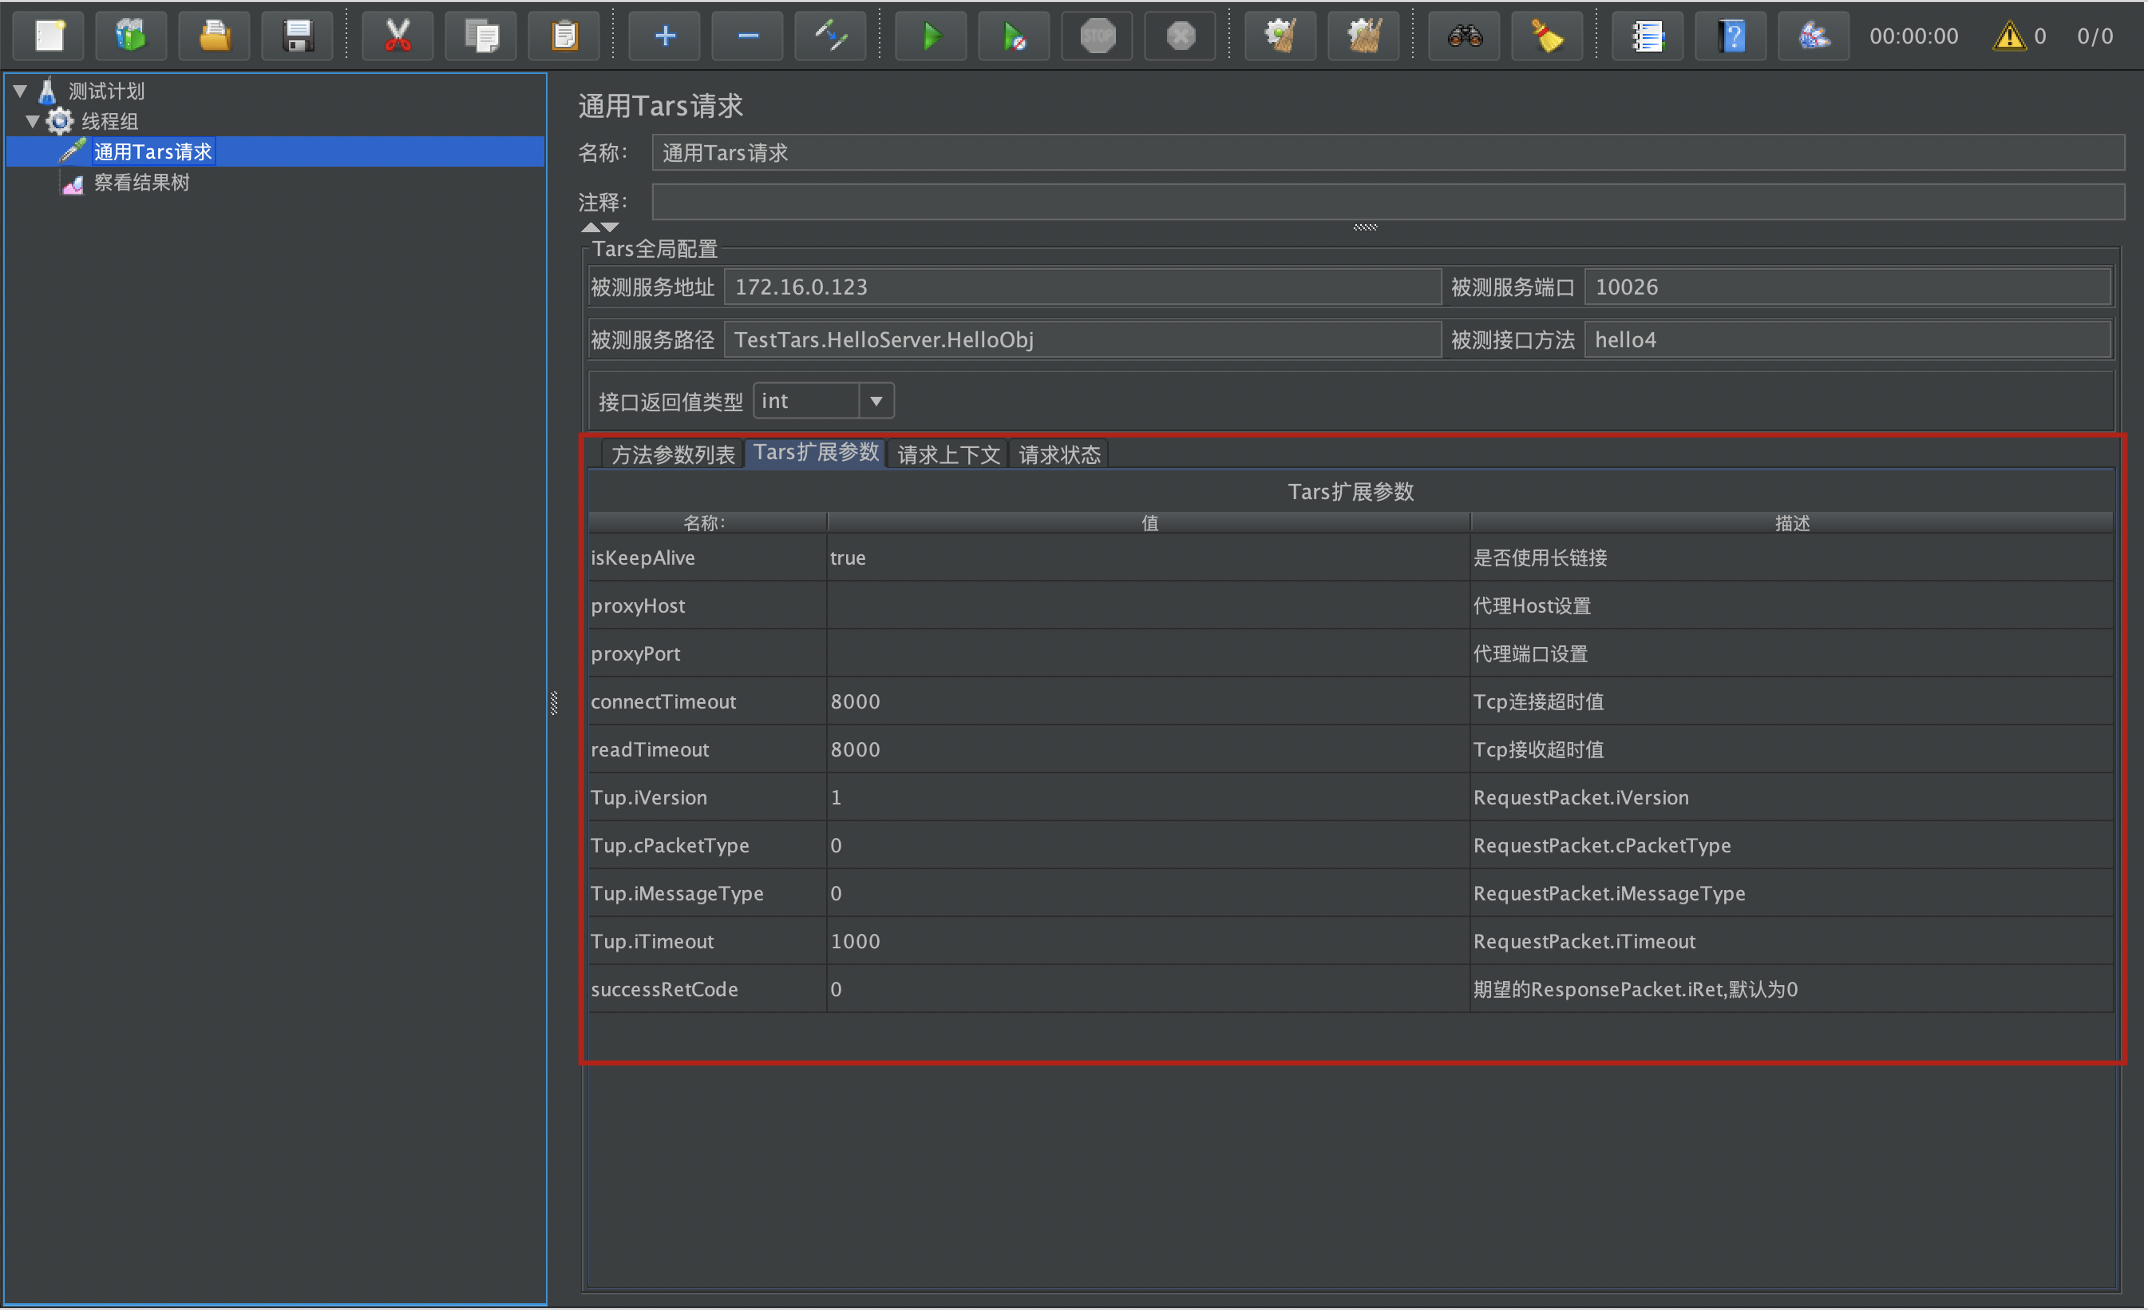Click the Save test plan icon
Image resolution: width=2148 pixels, height=1310 pixels.
297,37
